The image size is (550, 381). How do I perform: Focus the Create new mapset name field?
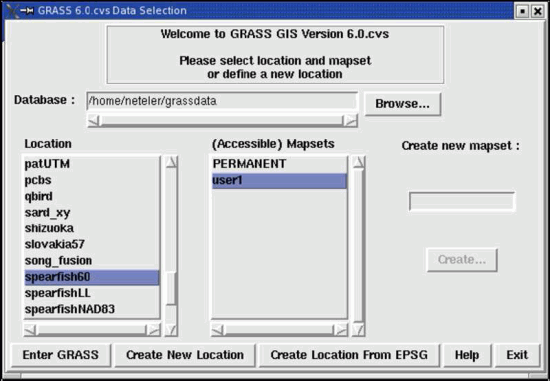pyautogui.click(x=462, y=201)
